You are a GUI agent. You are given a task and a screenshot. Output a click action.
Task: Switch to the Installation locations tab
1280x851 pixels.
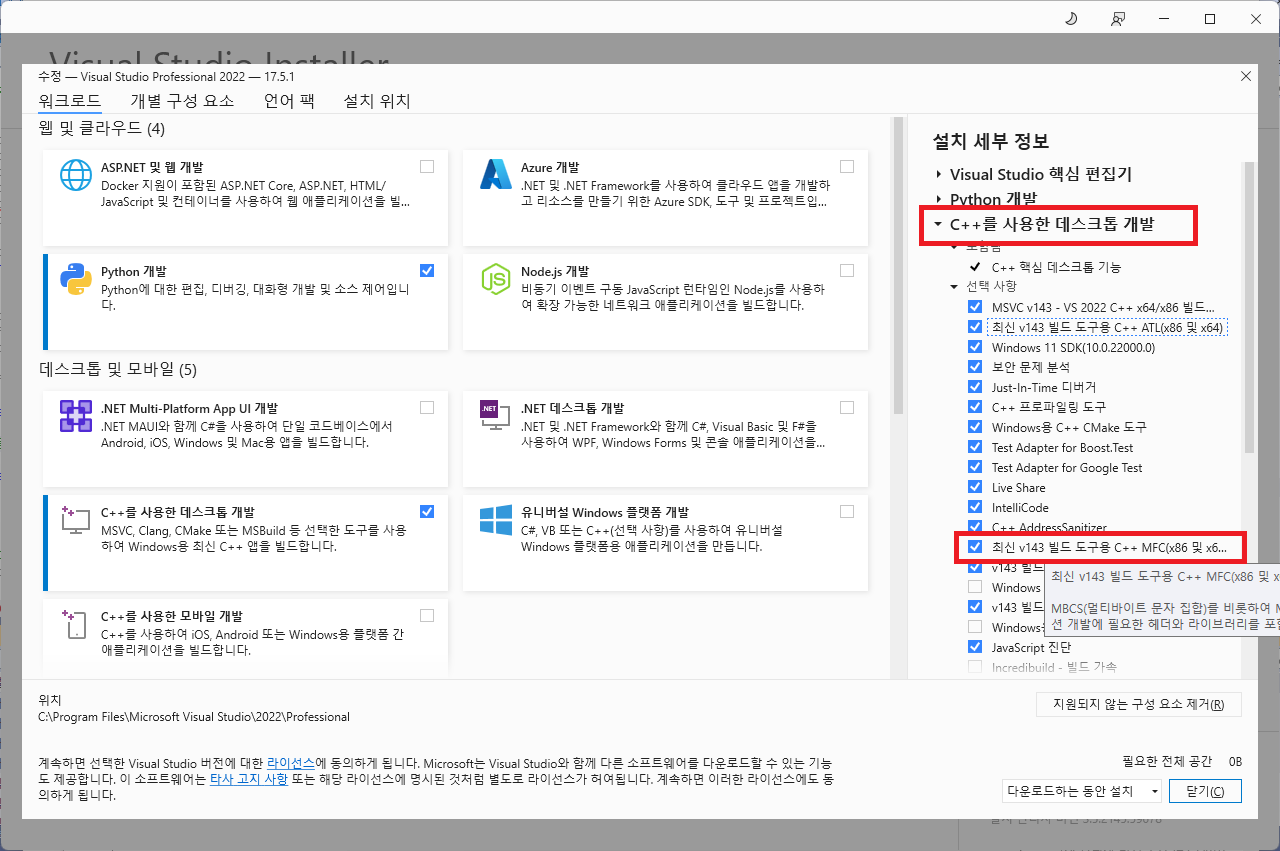click(377, 101)
